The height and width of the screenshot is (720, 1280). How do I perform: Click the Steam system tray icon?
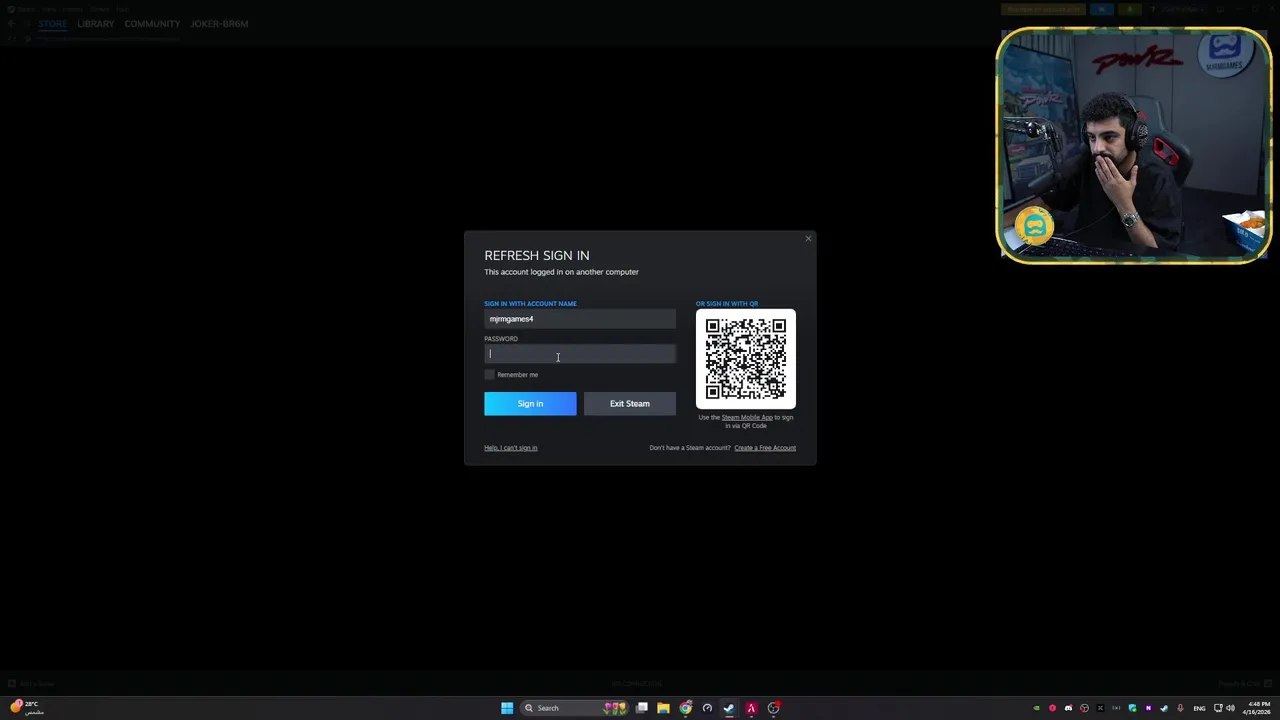point(1164,708)
